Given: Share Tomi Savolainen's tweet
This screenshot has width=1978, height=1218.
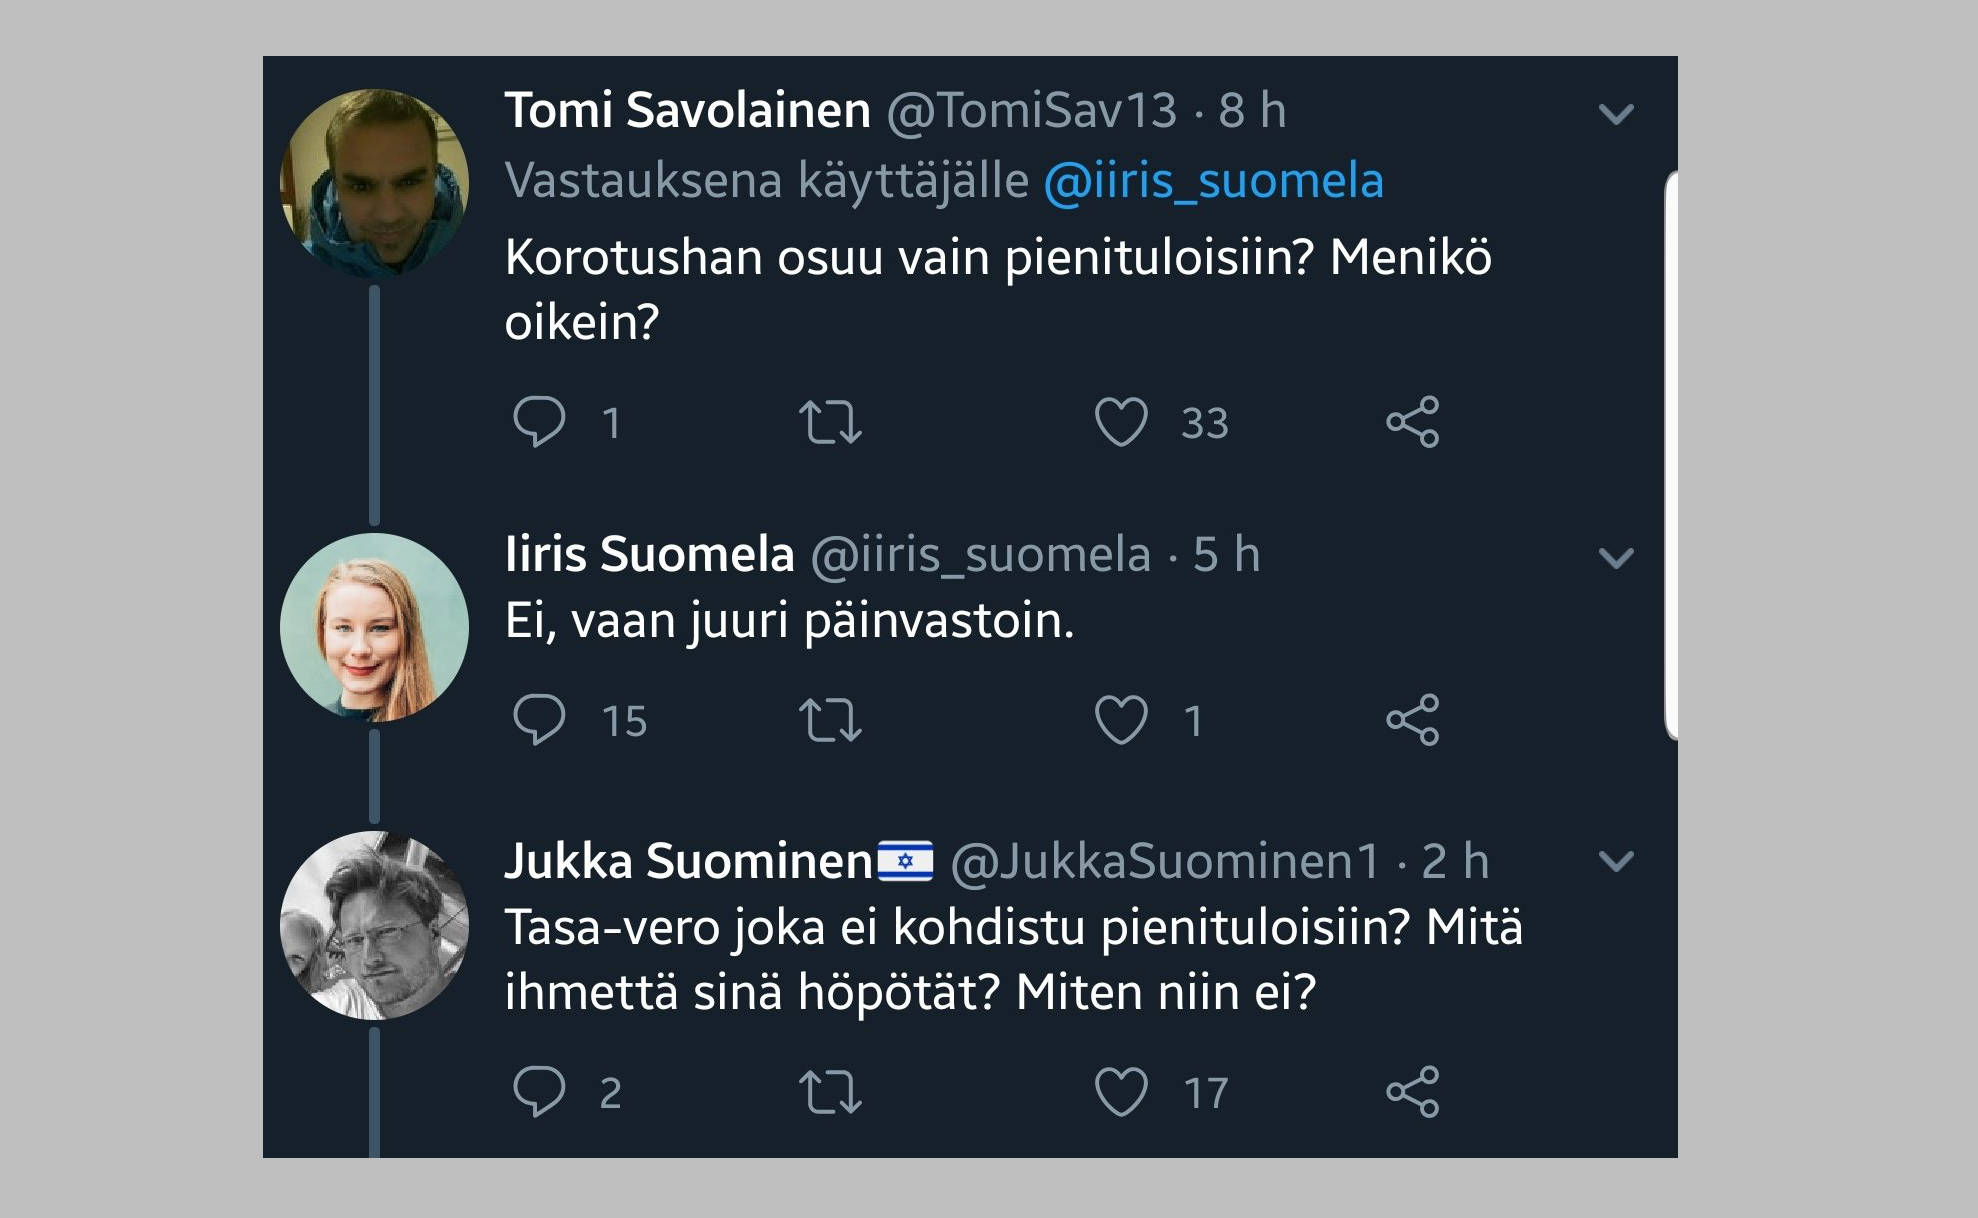Looking at the screenshot, I should coord(1412,422).
